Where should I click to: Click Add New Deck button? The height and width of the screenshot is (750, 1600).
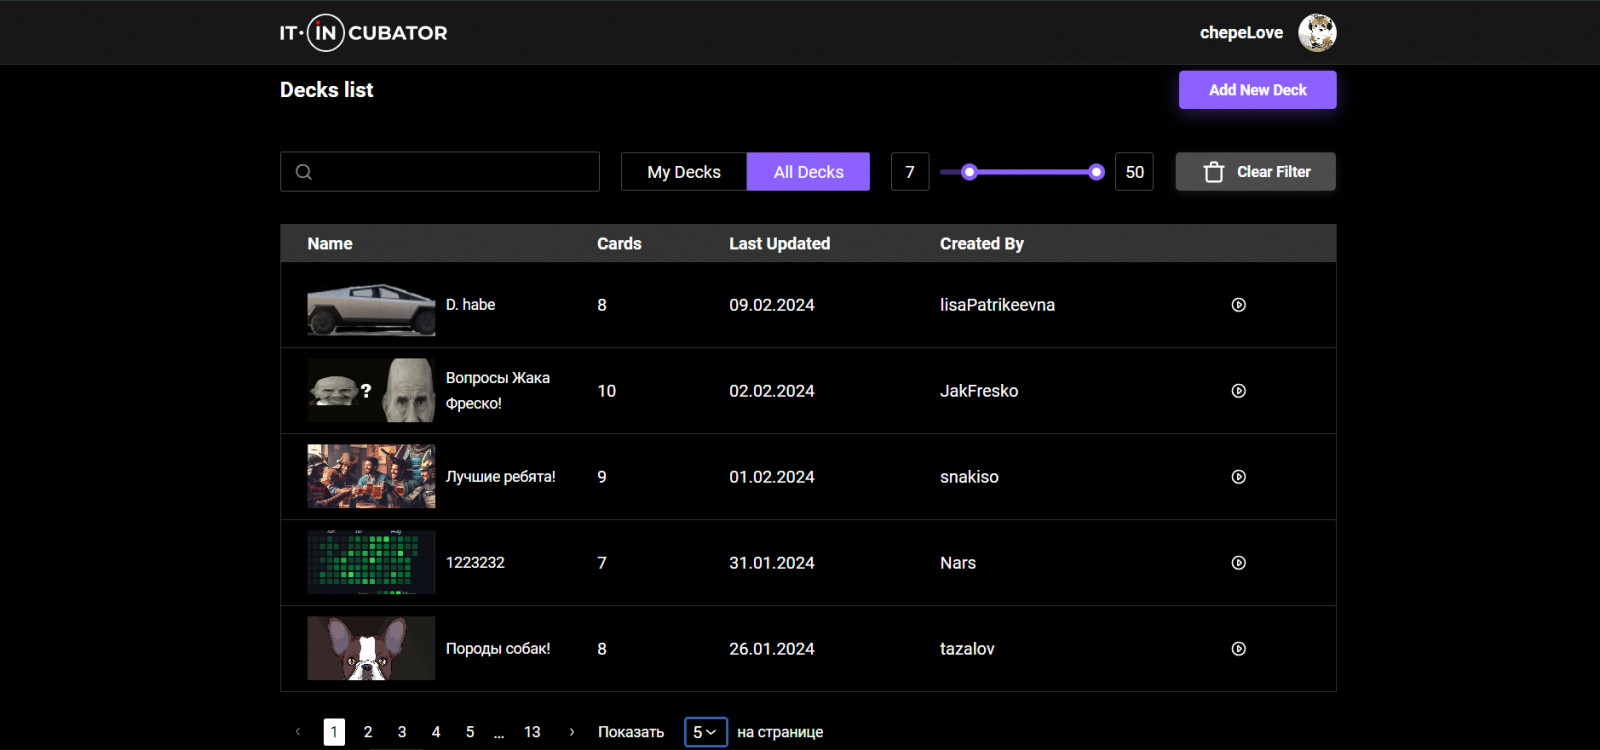tap(1257, 90)
